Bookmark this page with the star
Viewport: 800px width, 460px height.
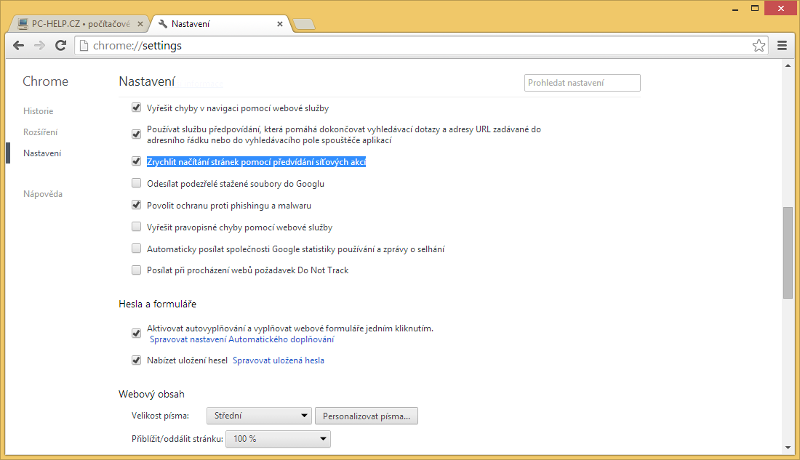[x=759, y=45]
